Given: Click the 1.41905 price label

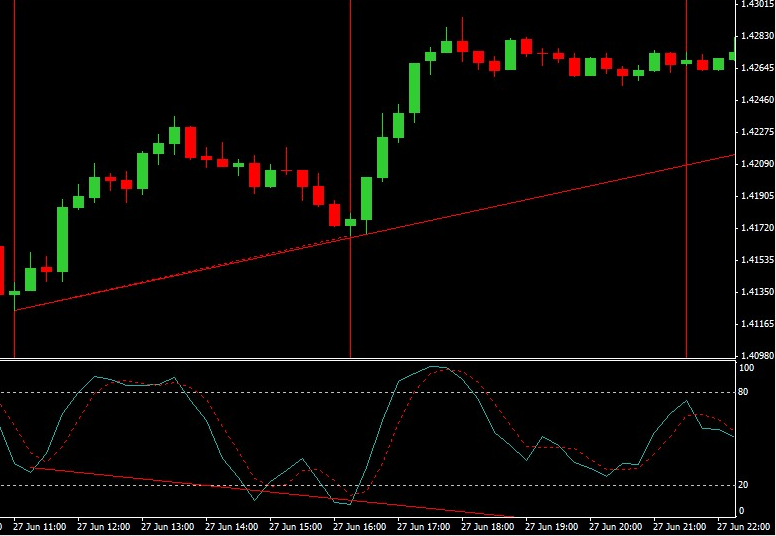Looking at the screenshot, I should click(757, 195).
